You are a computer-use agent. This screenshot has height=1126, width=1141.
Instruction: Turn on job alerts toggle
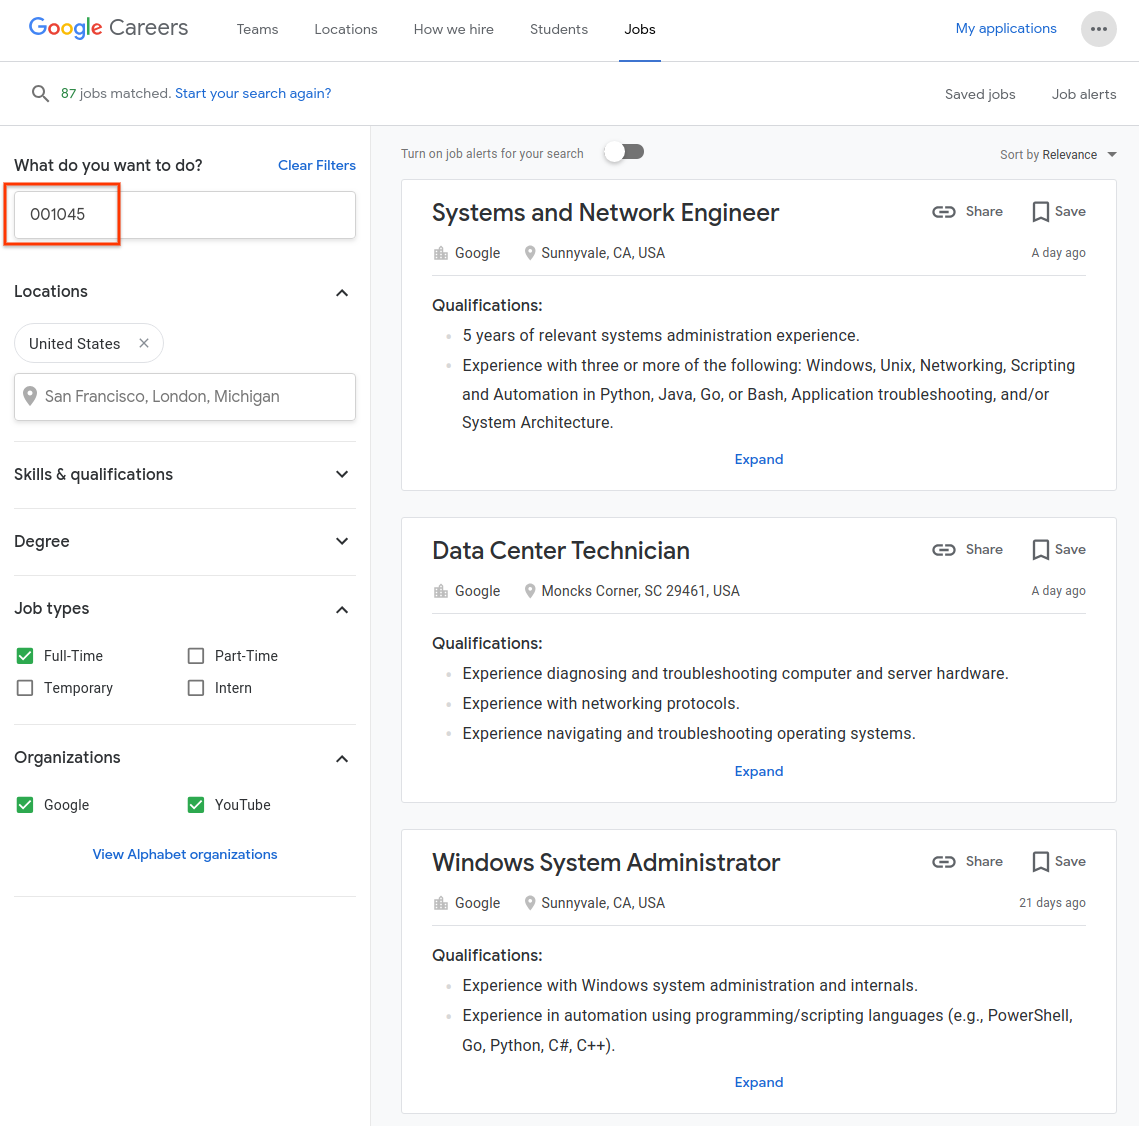tap(625, 152)
